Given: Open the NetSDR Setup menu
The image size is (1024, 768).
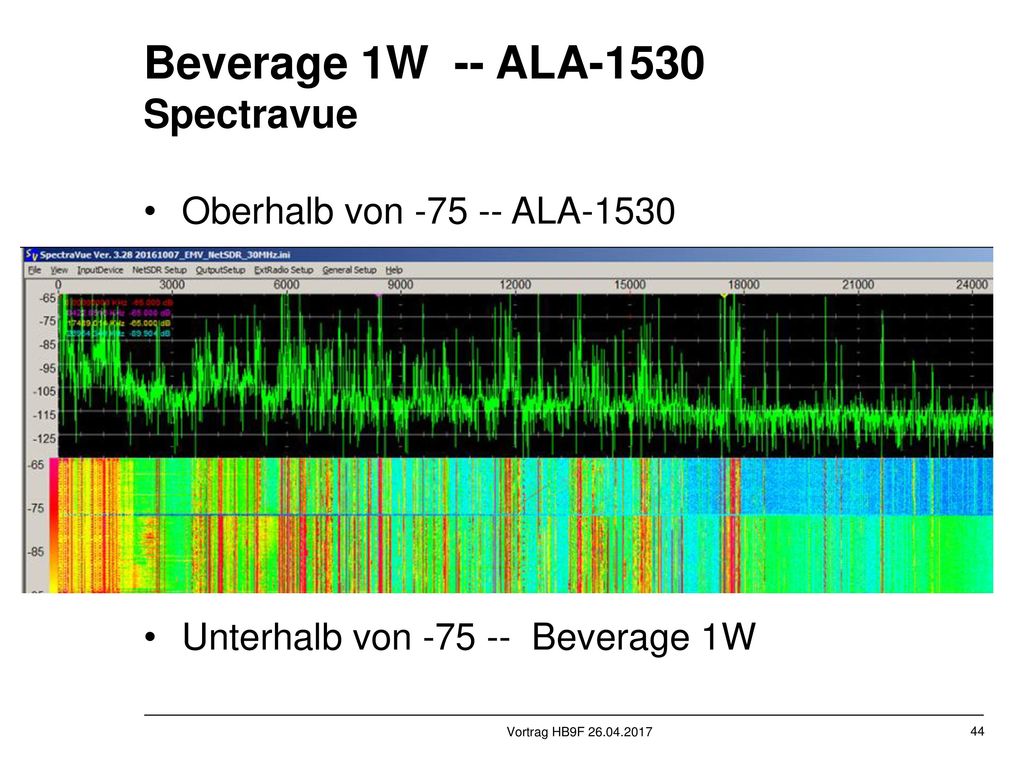Looking at the screenshot, I should click(159, 270).
